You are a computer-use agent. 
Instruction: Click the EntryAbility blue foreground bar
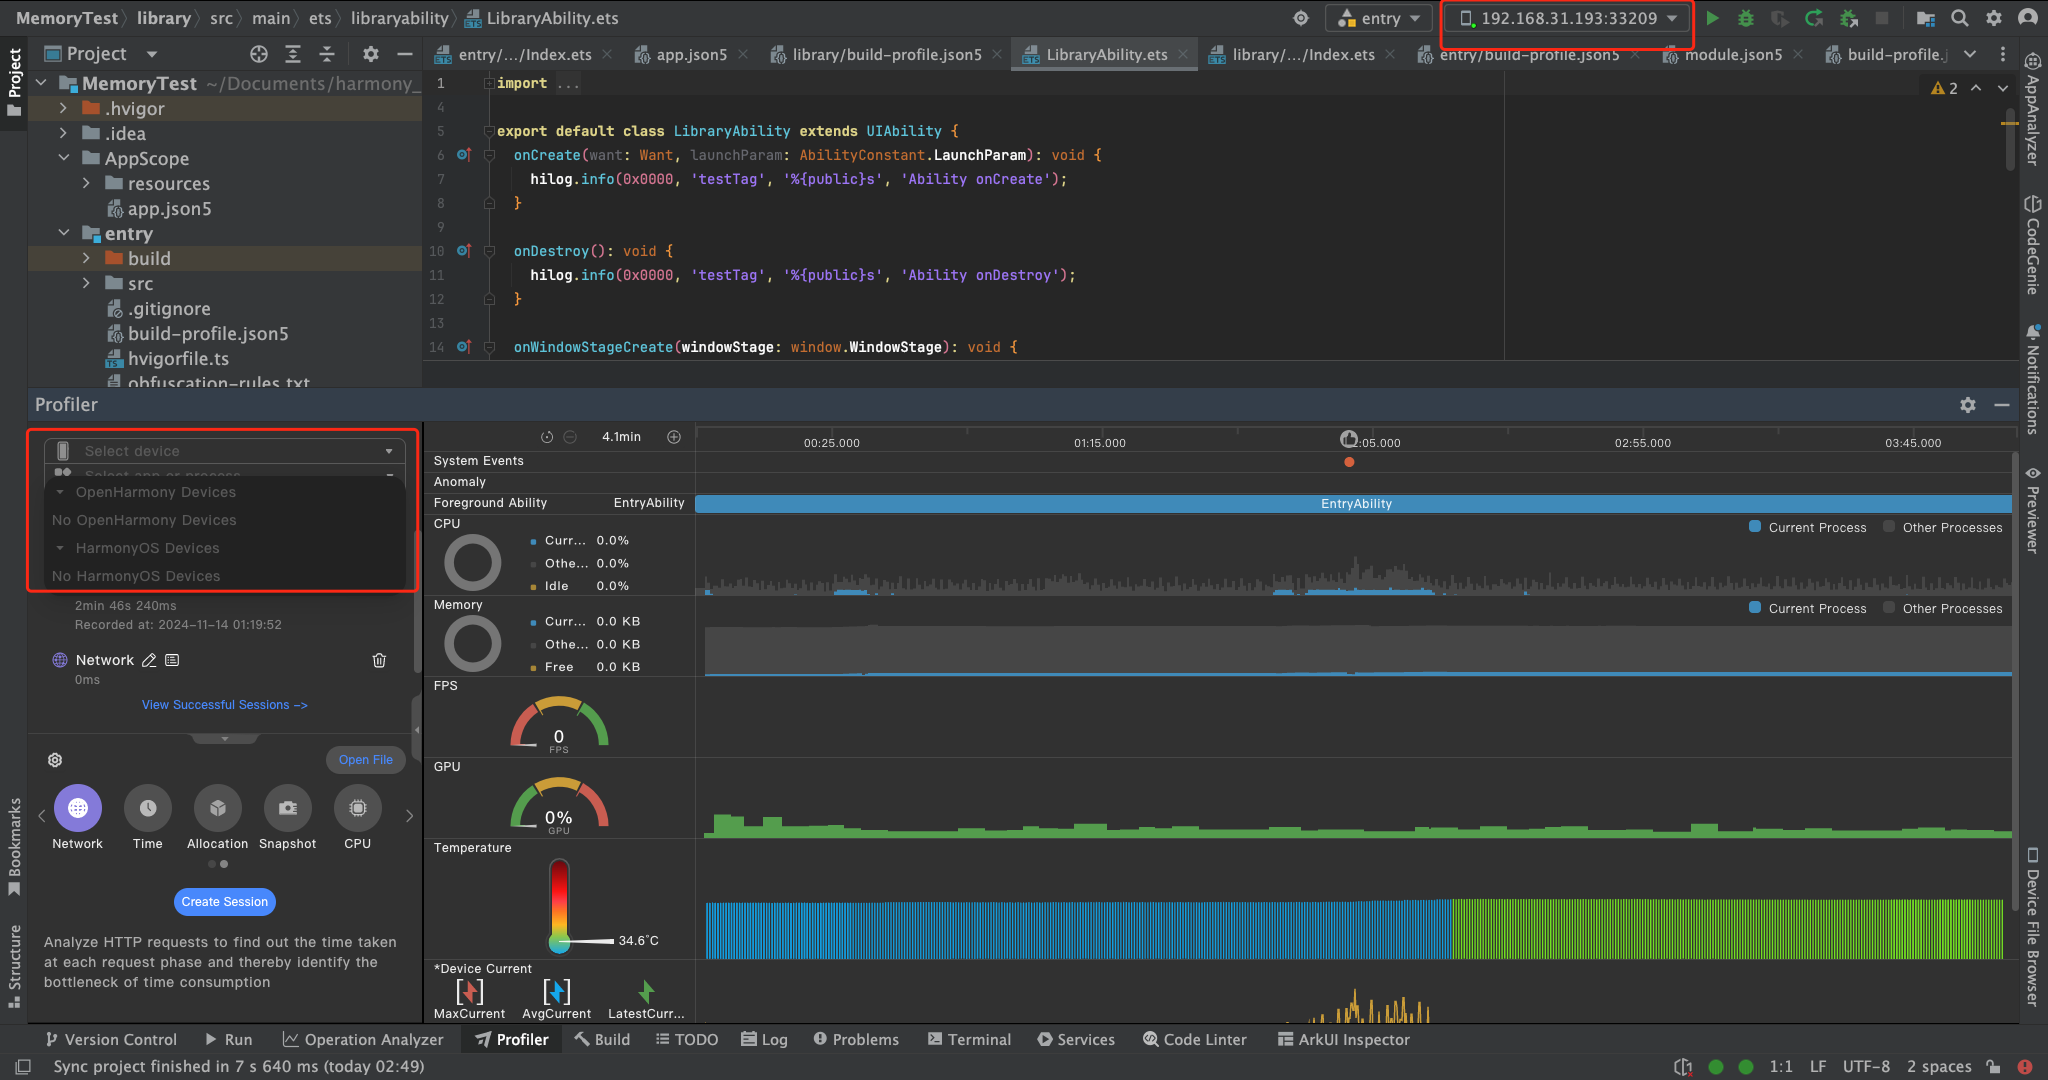tap(1354, 503)
